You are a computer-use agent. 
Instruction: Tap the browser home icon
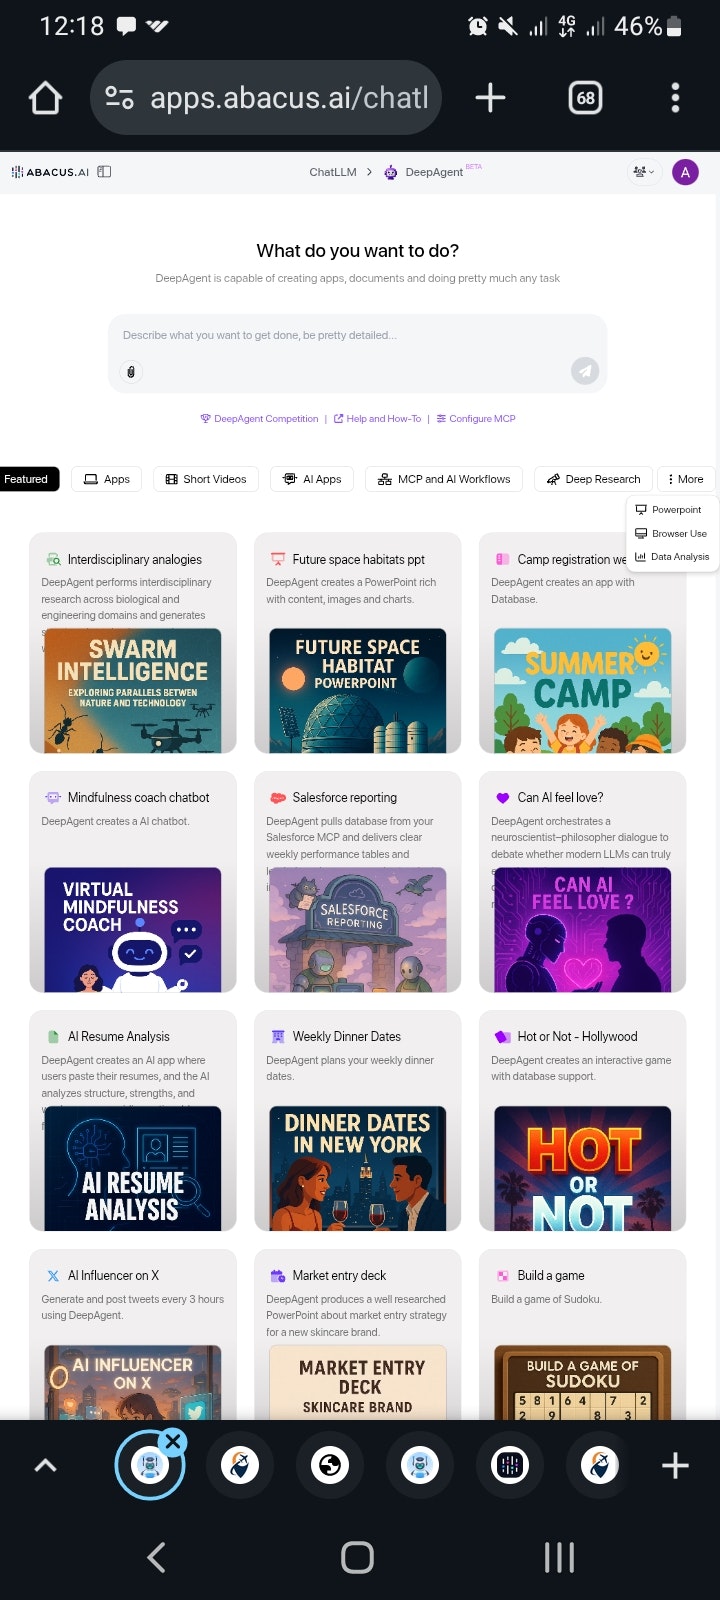click(45, 98)
